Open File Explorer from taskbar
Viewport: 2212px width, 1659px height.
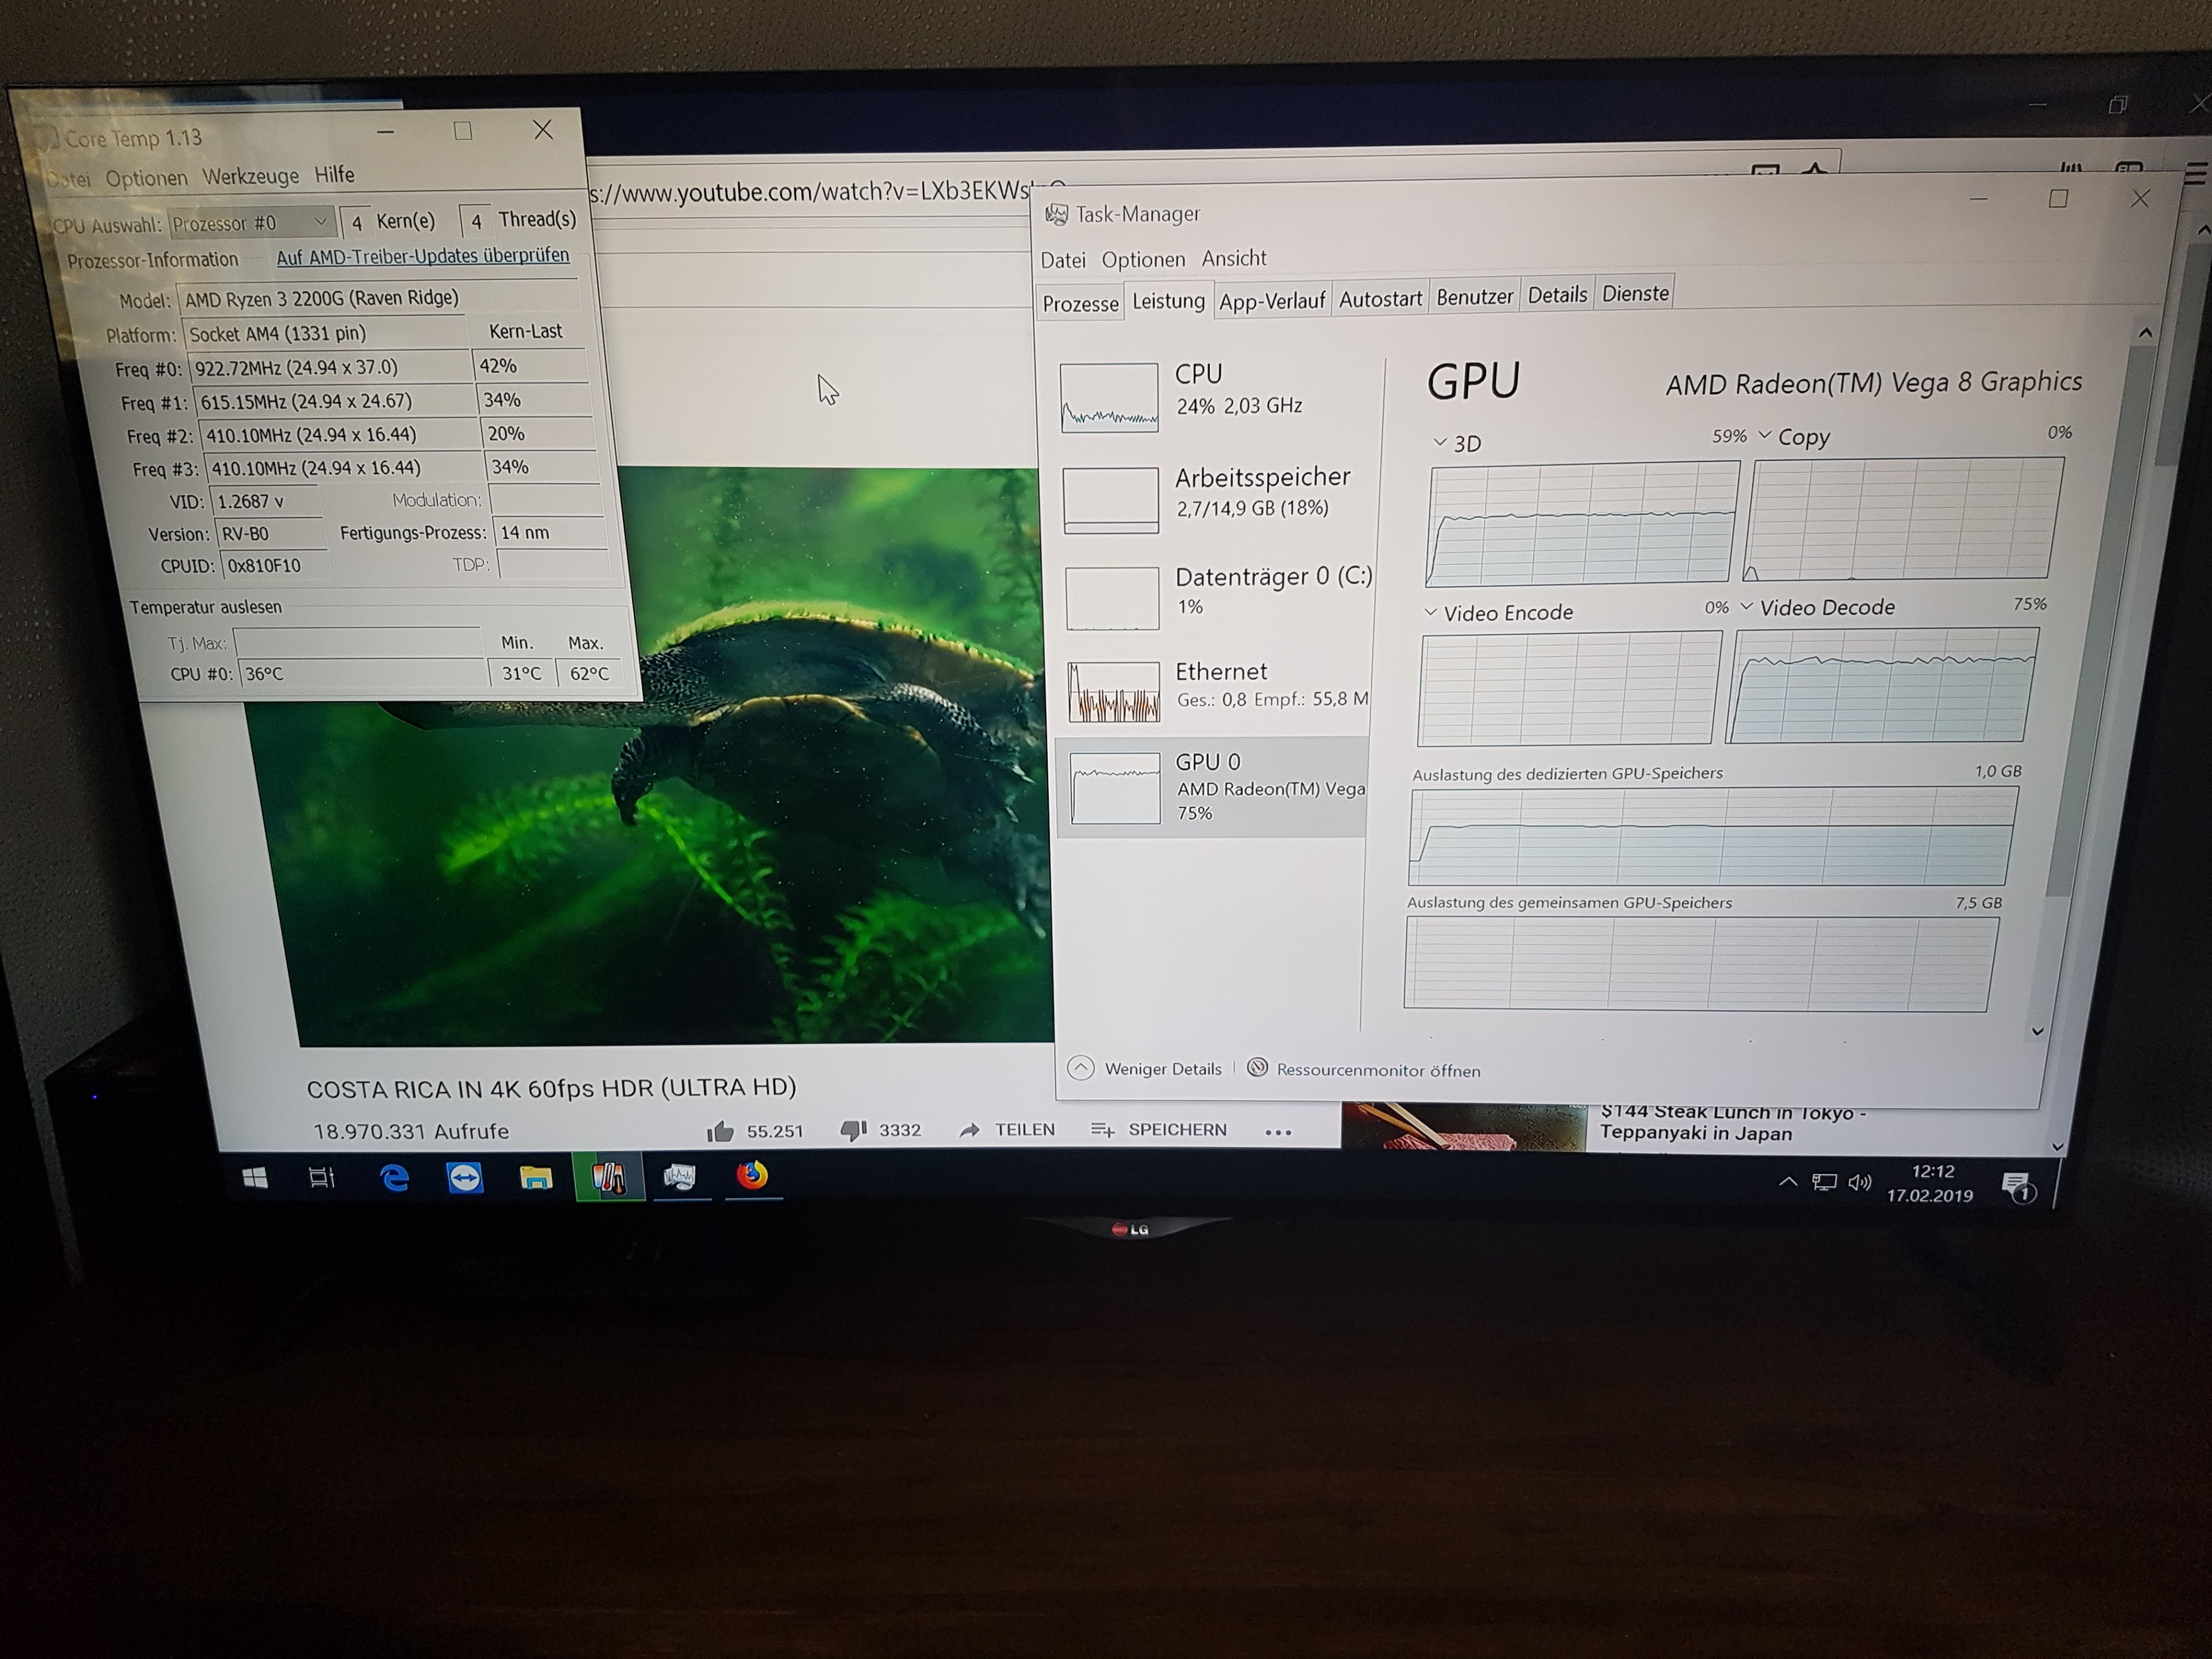(x=536, y=1178)
